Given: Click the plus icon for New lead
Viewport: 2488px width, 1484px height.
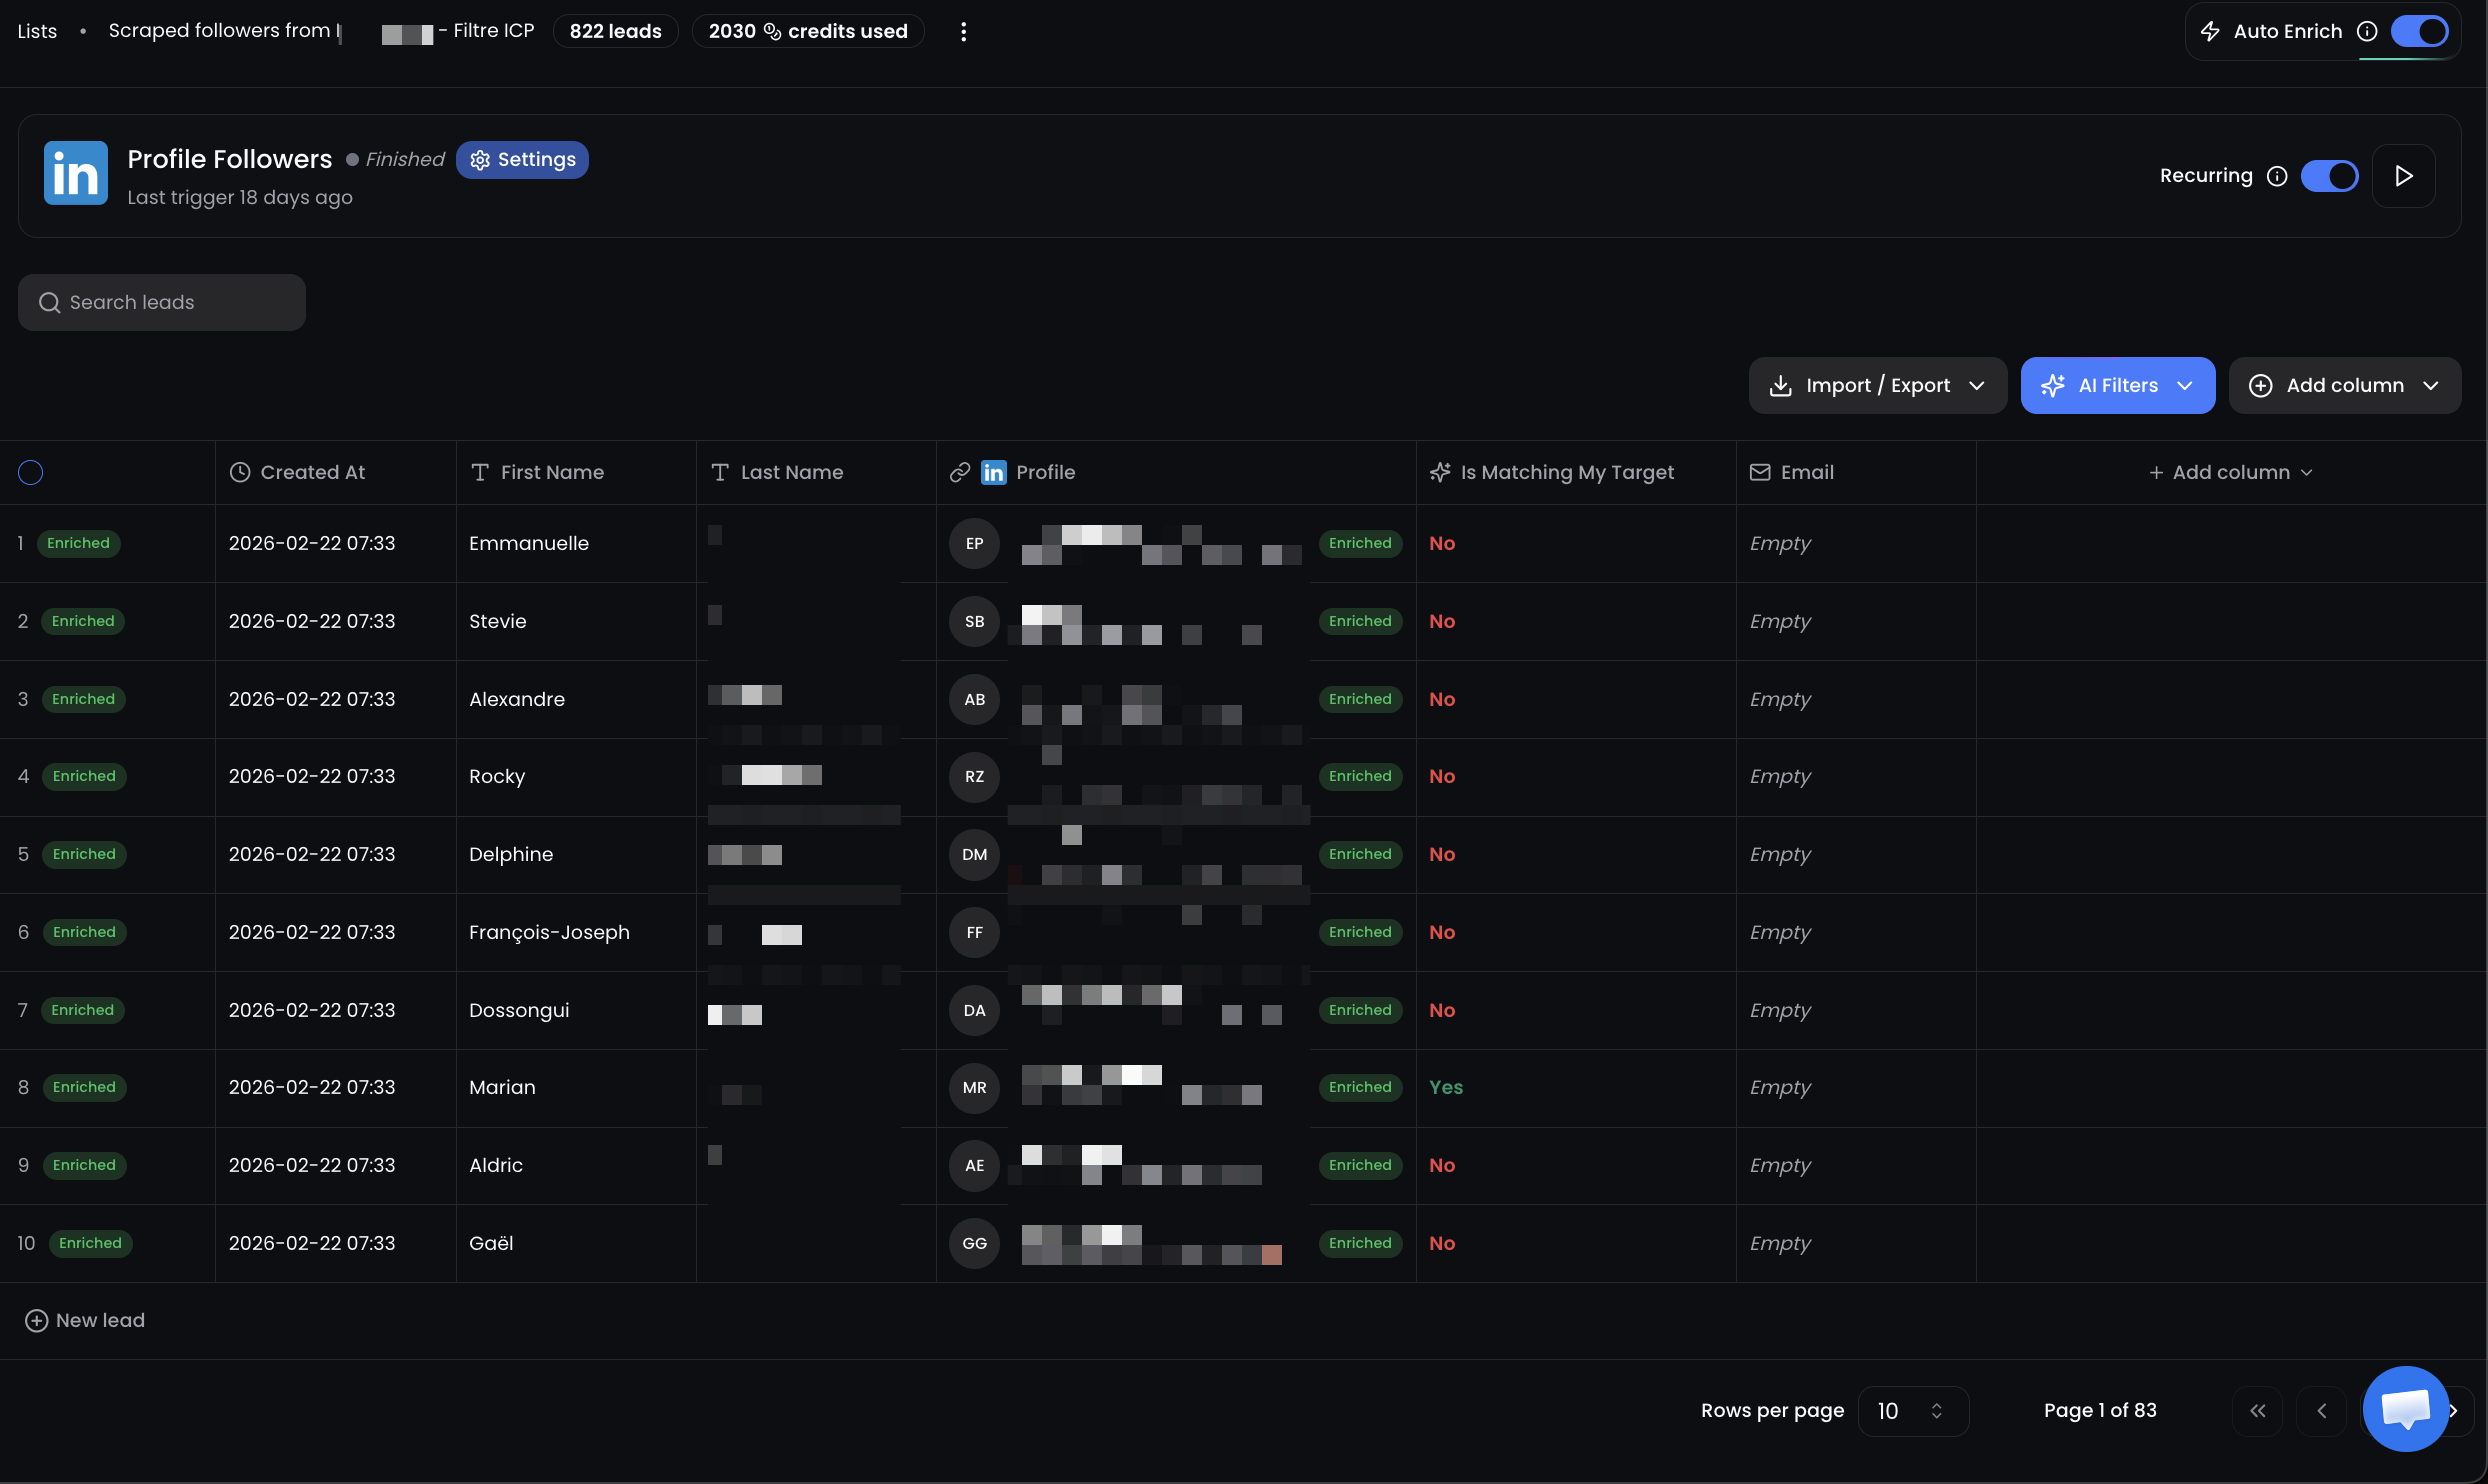Looking at the screenshot, I should tap(36, 1321).
